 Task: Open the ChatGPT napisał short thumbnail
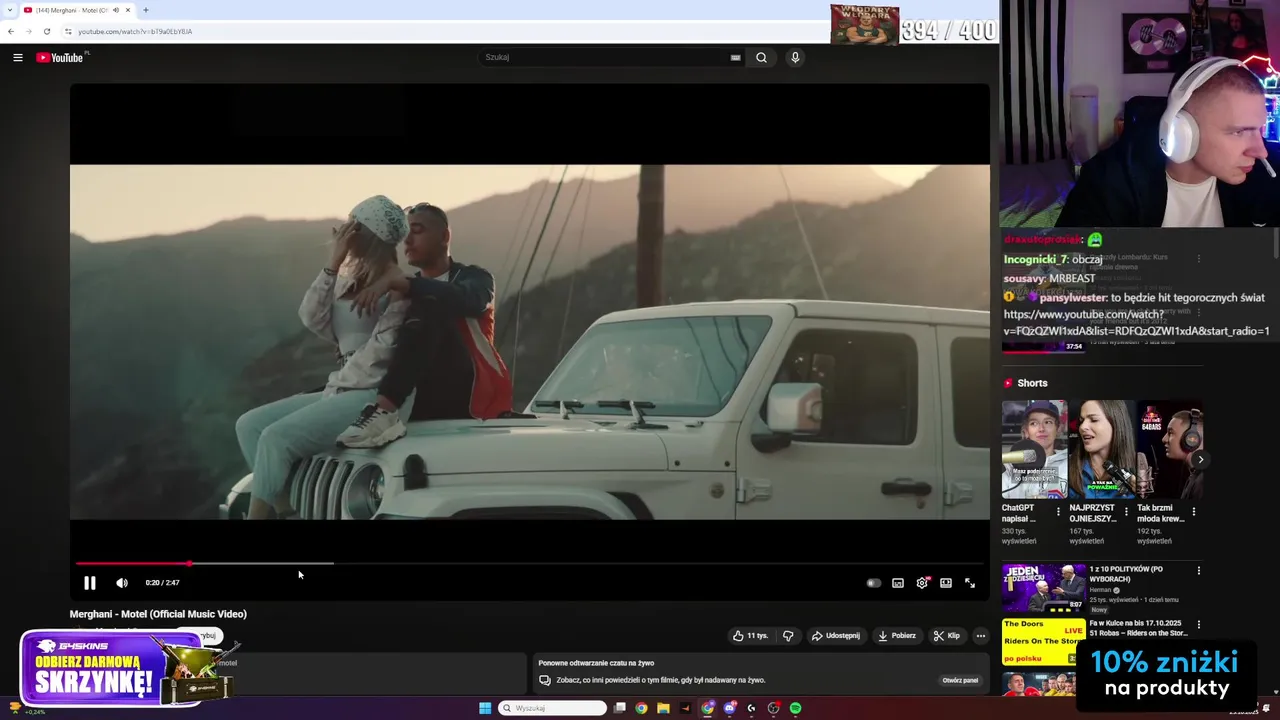pyautogui.click(x=1034, y=449)
